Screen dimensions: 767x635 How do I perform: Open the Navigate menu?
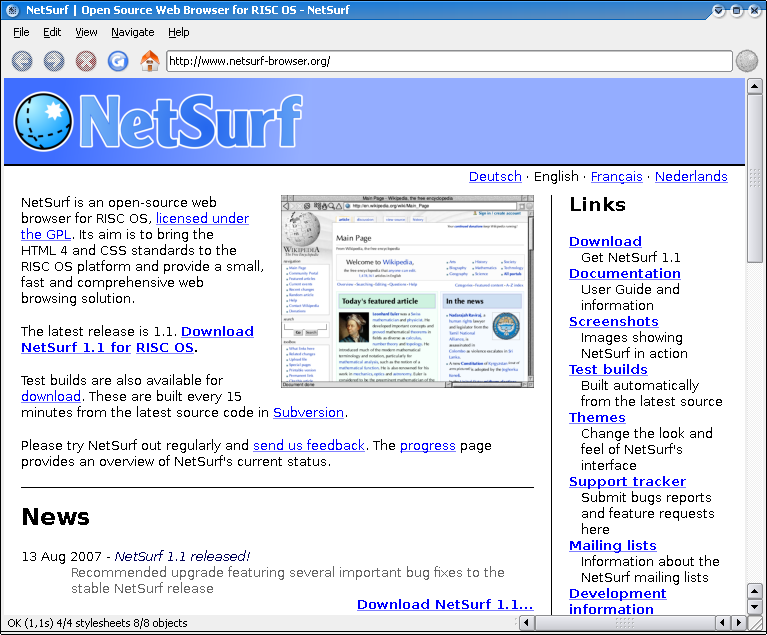click(x=133, y=32)
